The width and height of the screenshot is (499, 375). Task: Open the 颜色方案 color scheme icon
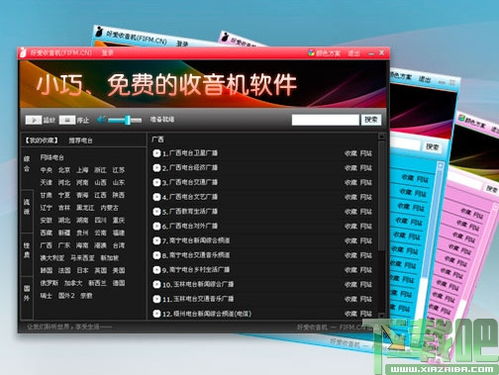(311, 53)
